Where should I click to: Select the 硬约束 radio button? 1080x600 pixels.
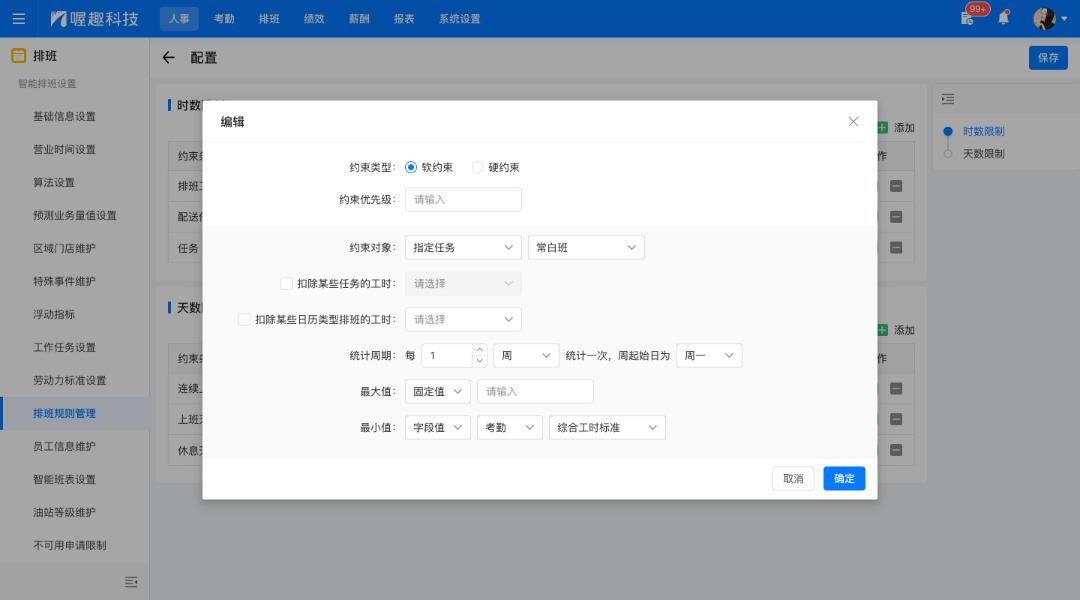coord(478,167)
